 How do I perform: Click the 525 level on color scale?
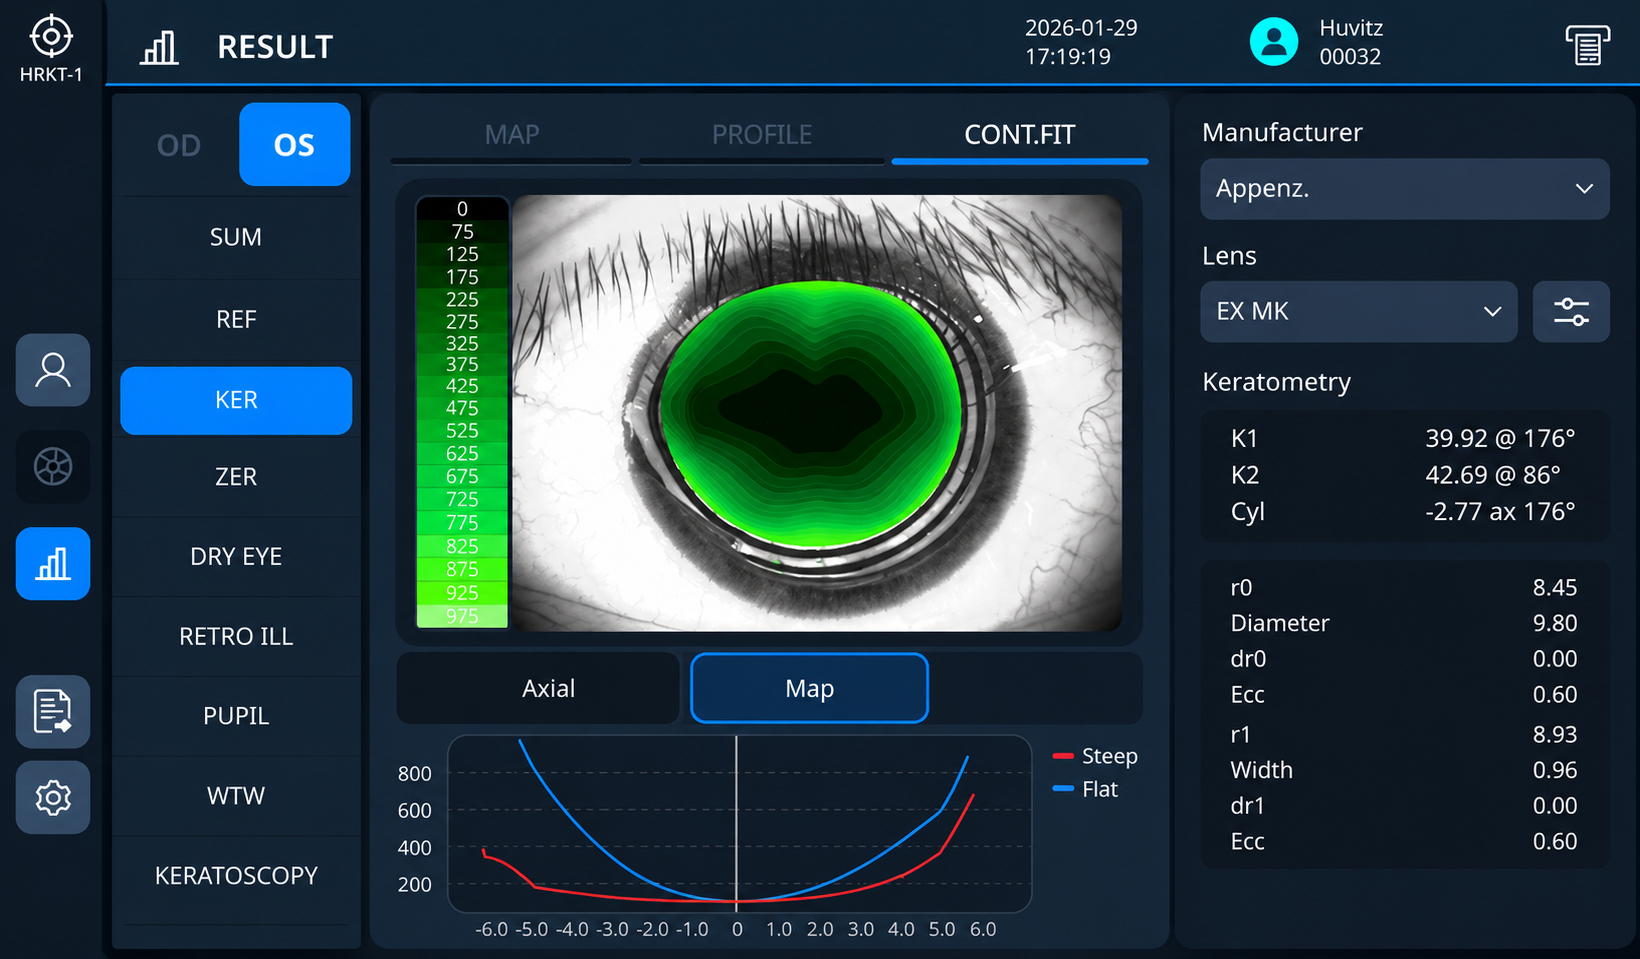click(x=462, y=431)
